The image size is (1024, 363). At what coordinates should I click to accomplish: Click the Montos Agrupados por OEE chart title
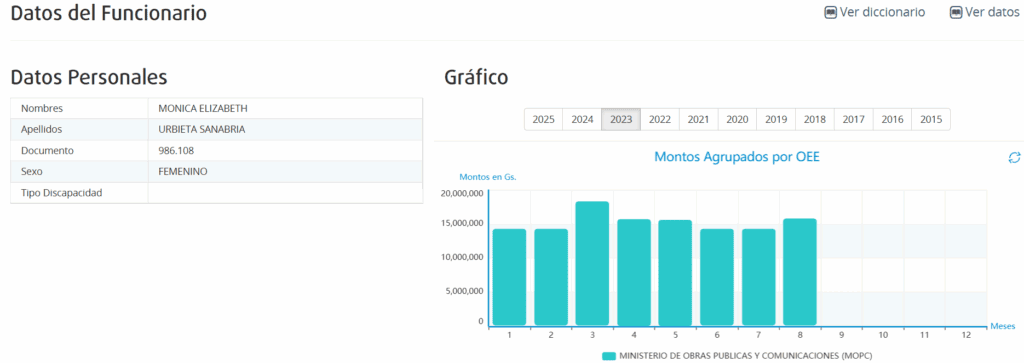click(737, 157)
